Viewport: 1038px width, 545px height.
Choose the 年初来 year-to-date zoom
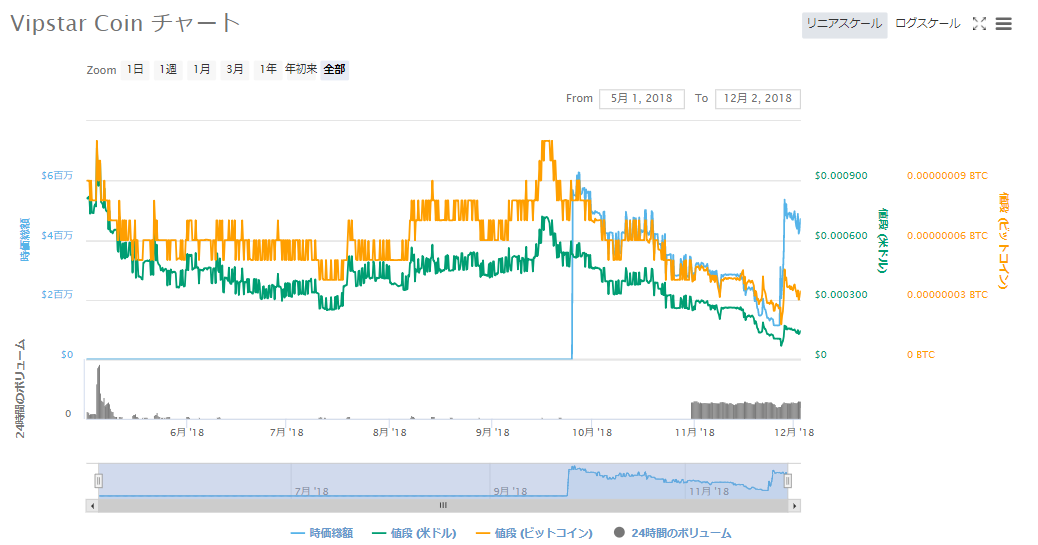coord(301,70)
